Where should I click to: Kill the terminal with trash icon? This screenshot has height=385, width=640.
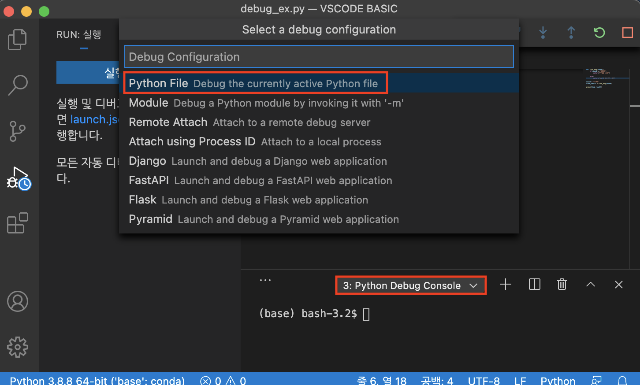562,285
